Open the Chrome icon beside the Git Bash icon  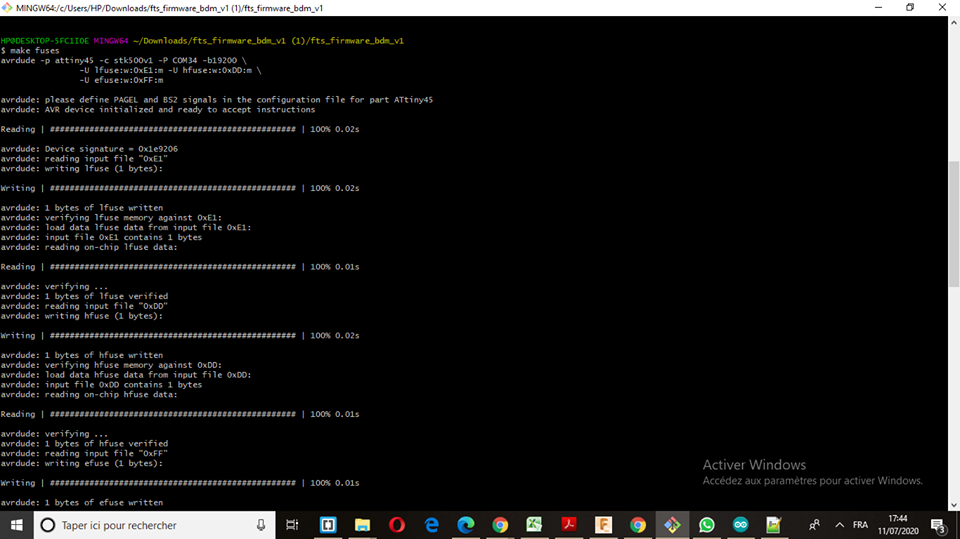(x=638, y=525)
